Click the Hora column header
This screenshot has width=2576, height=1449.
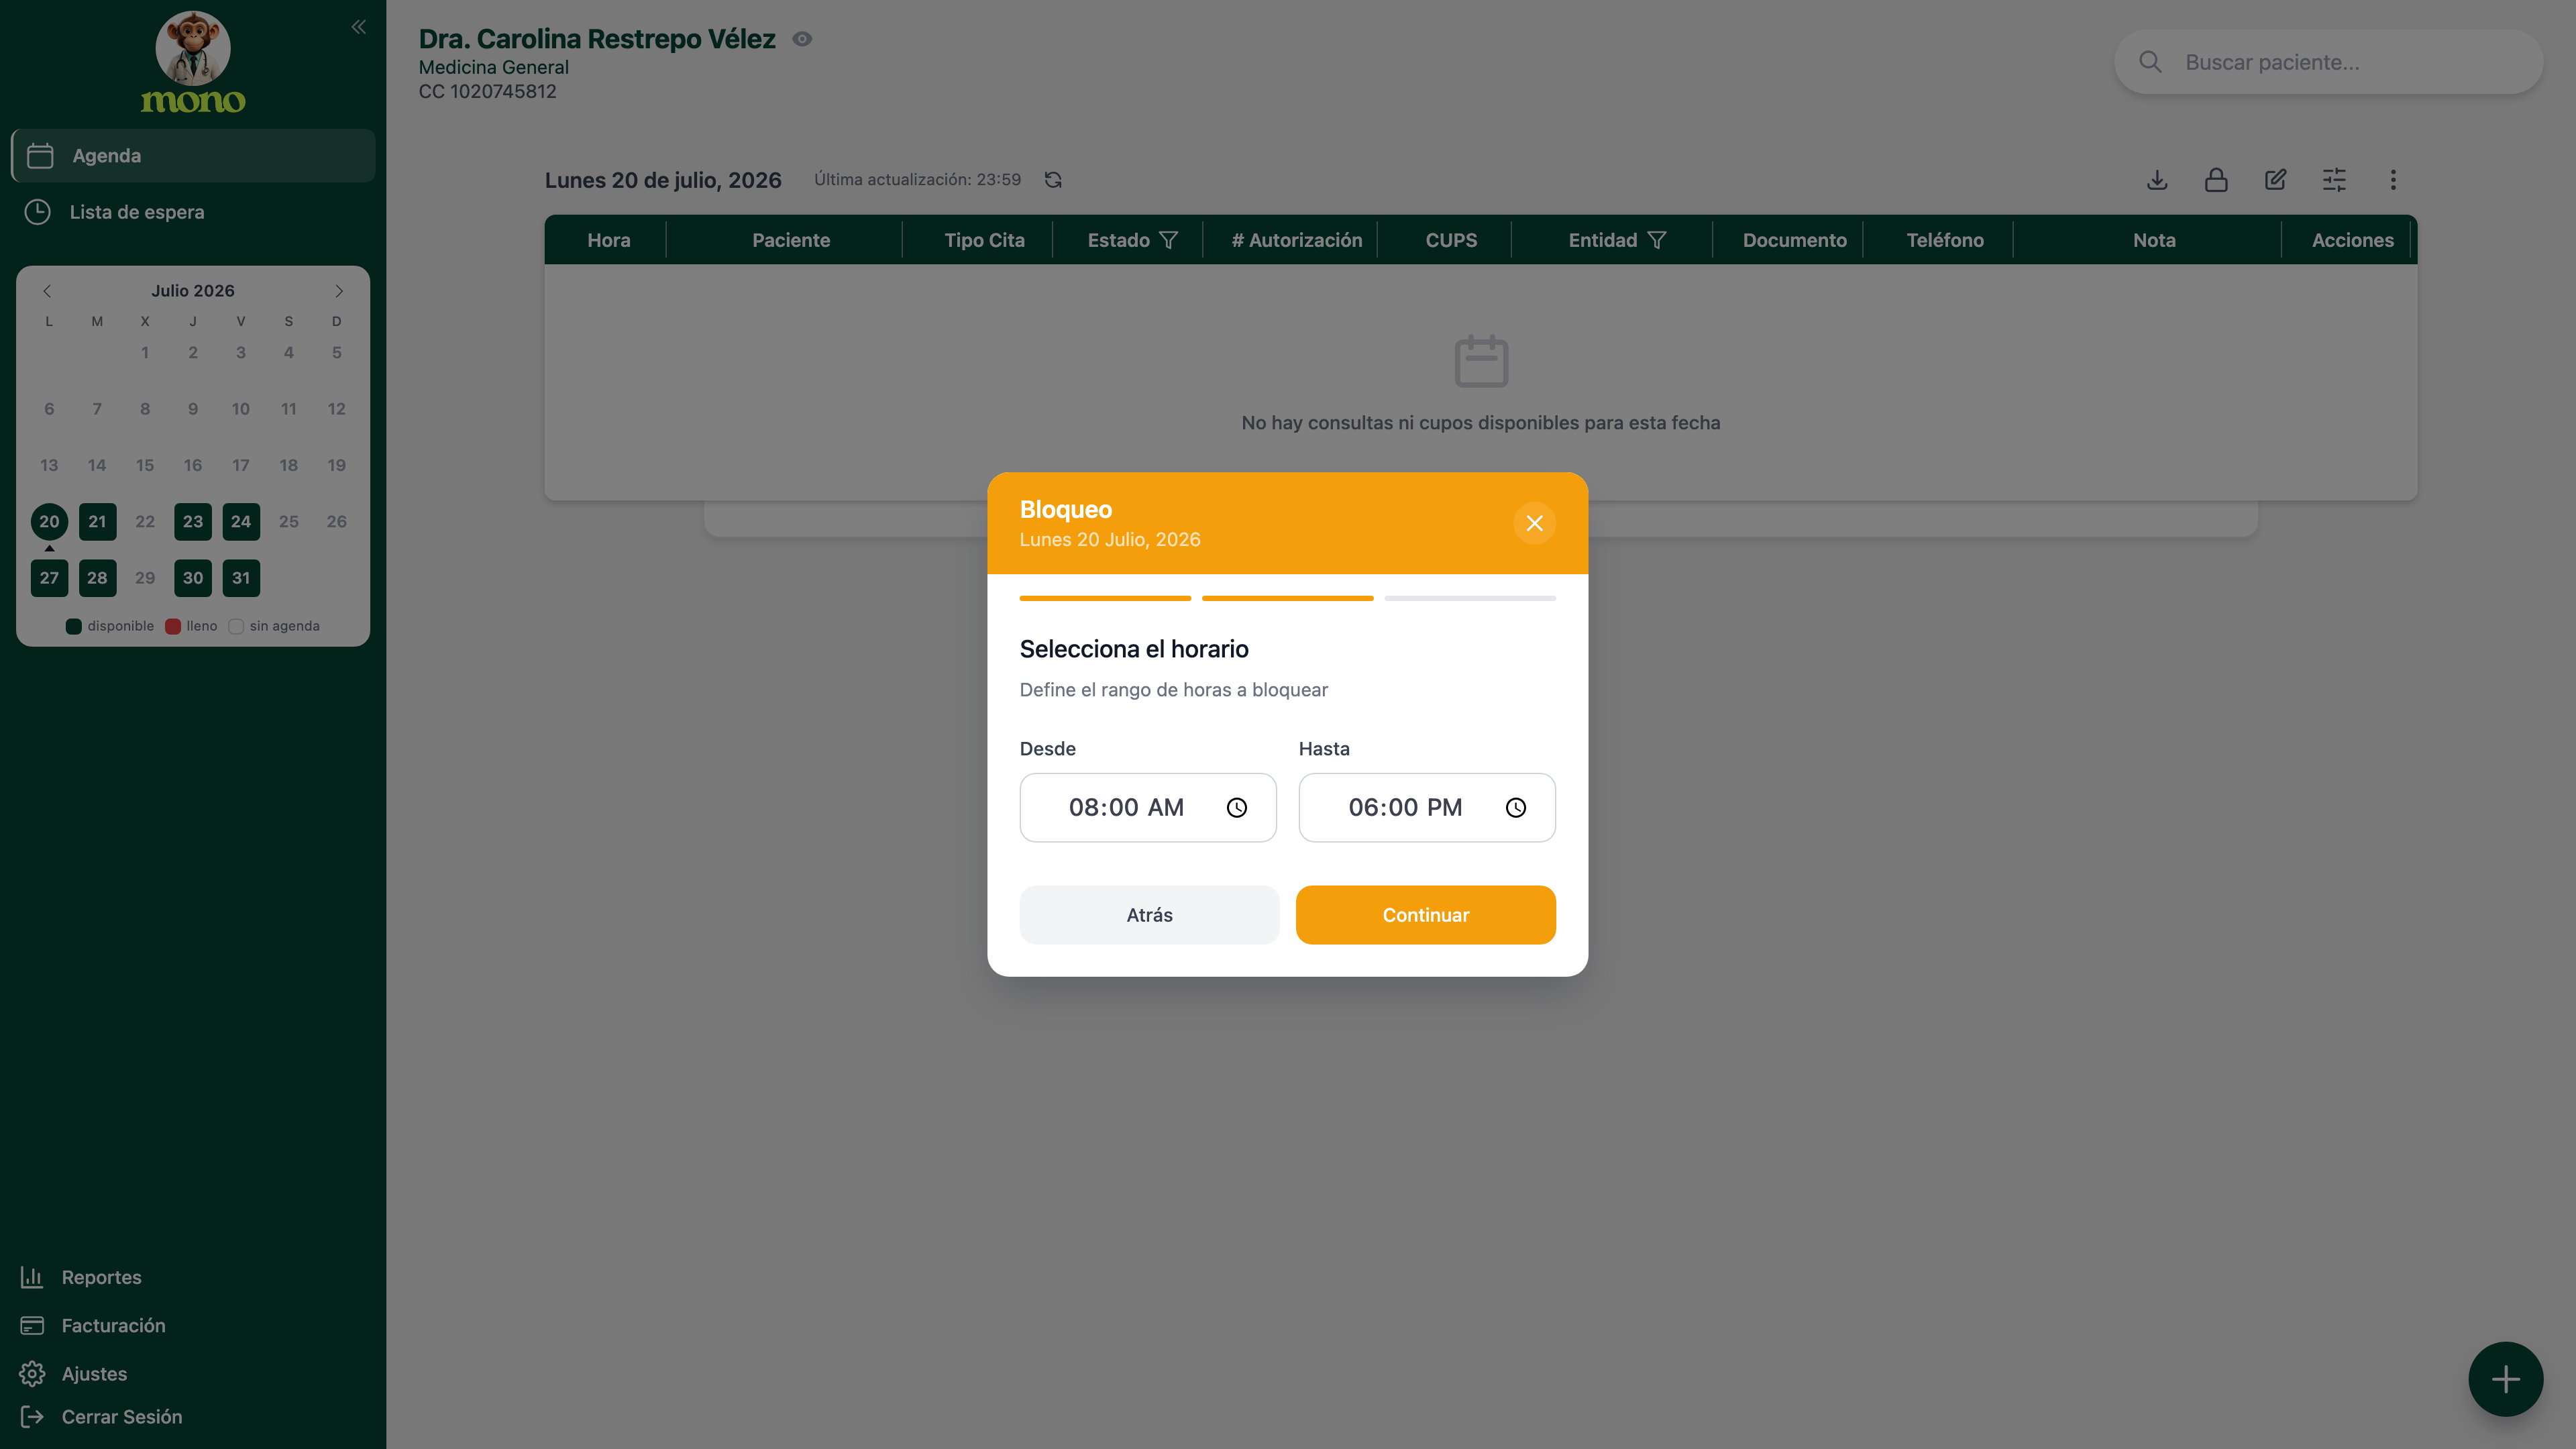coord(608,240)
